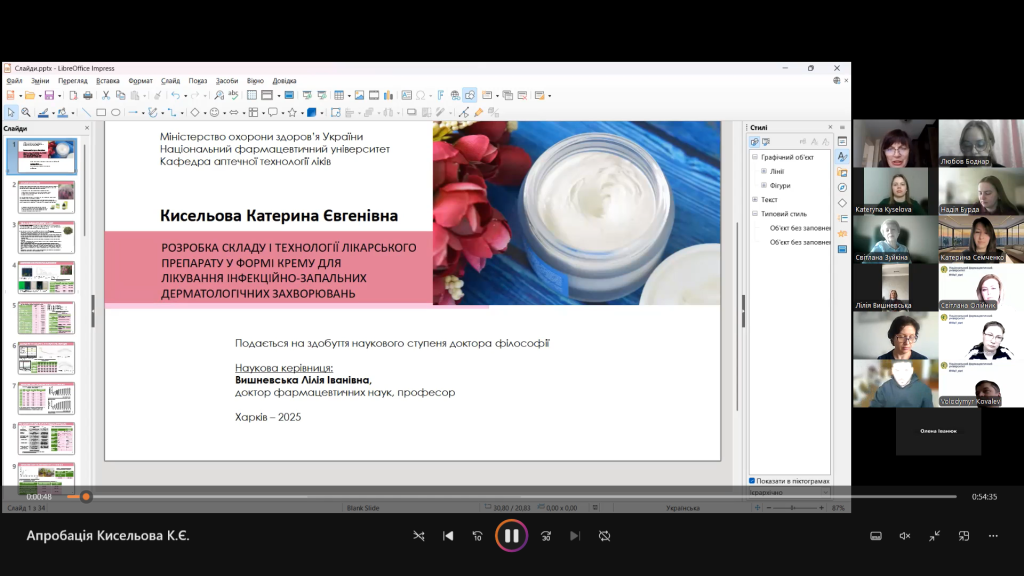
Task: Open Find and Replace magnifier icon
Action: pyautogui.click(x=219, y=95)
